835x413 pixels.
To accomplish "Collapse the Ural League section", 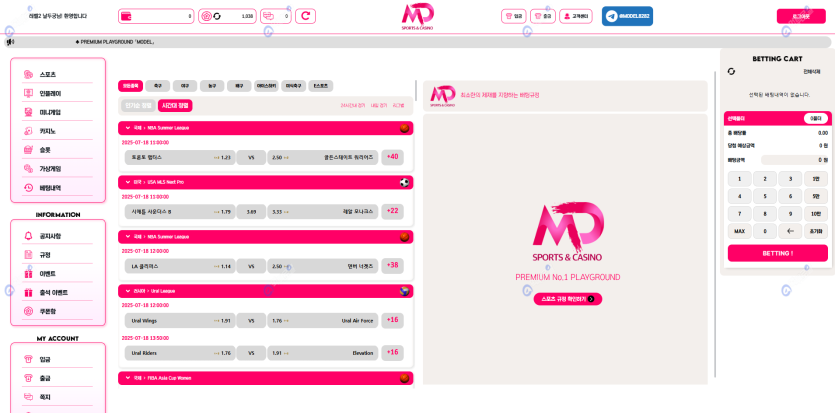I will click(x=126, y=291).
